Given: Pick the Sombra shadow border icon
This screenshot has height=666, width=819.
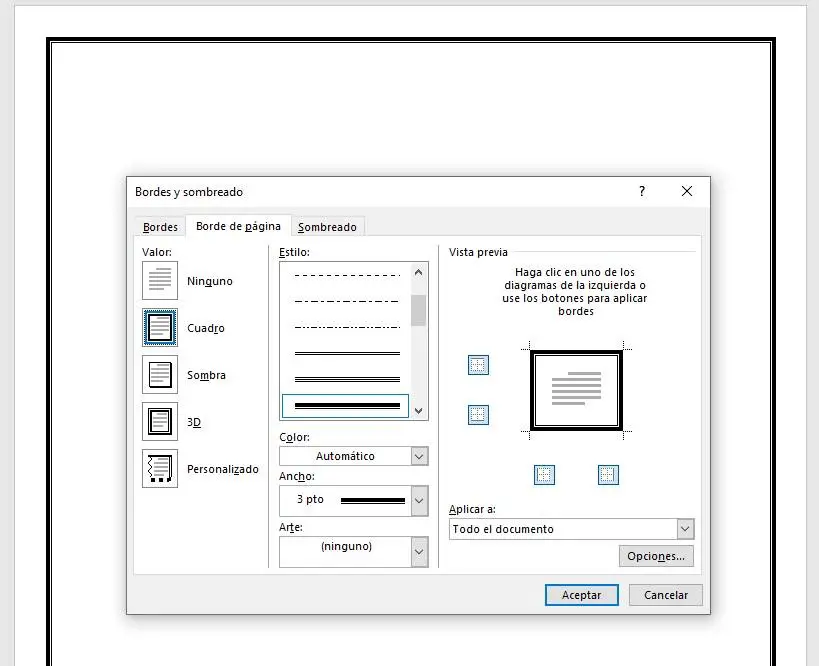Looking at the screenshot, I should point(160,375).
